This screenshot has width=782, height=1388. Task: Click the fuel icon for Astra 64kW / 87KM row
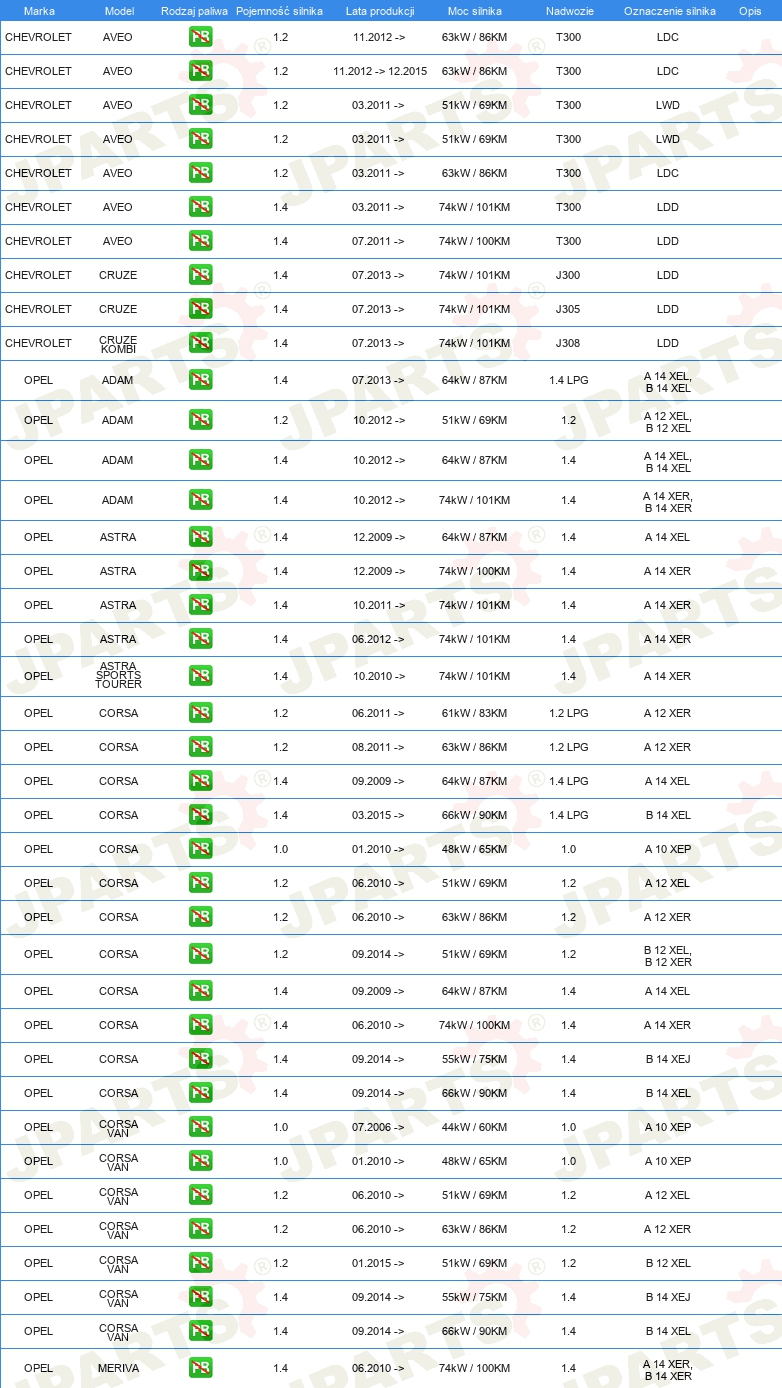[200, 537]
